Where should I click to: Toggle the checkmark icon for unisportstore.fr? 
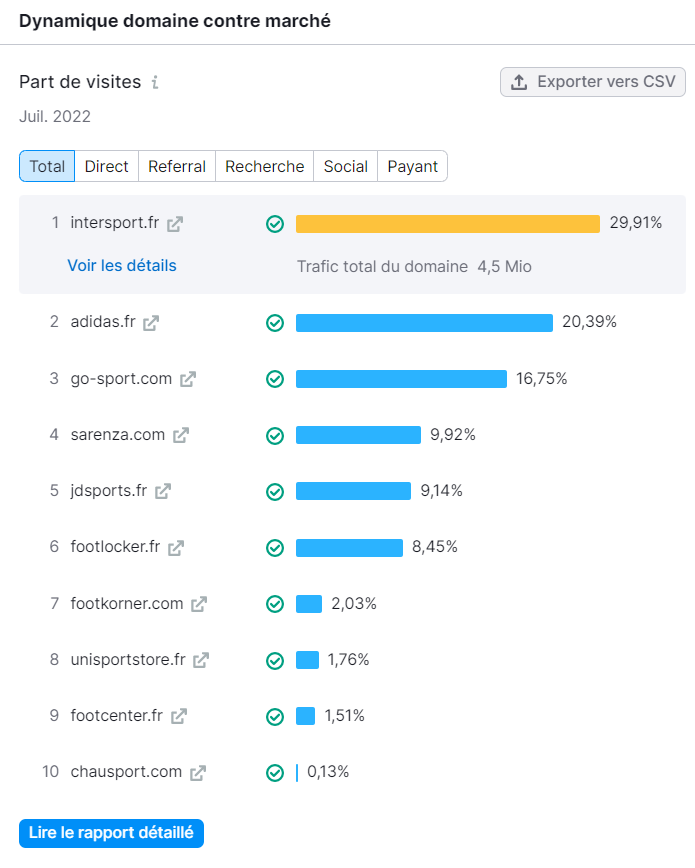tap(275, 659)
